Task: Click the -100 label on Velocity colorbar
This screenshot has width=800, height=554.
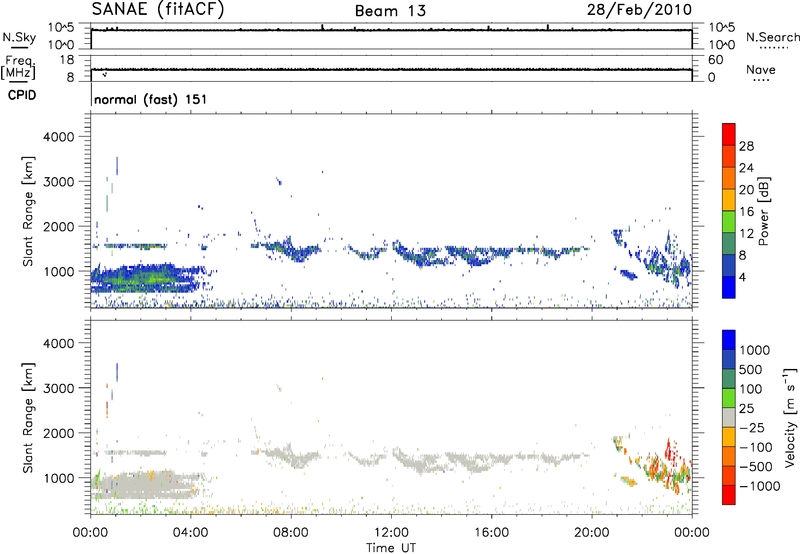Action: click(756, 447)
